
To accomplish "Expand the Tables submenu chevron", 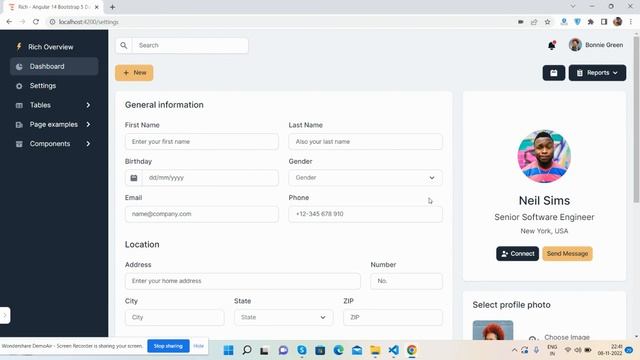I will click(x=88, y=105).
